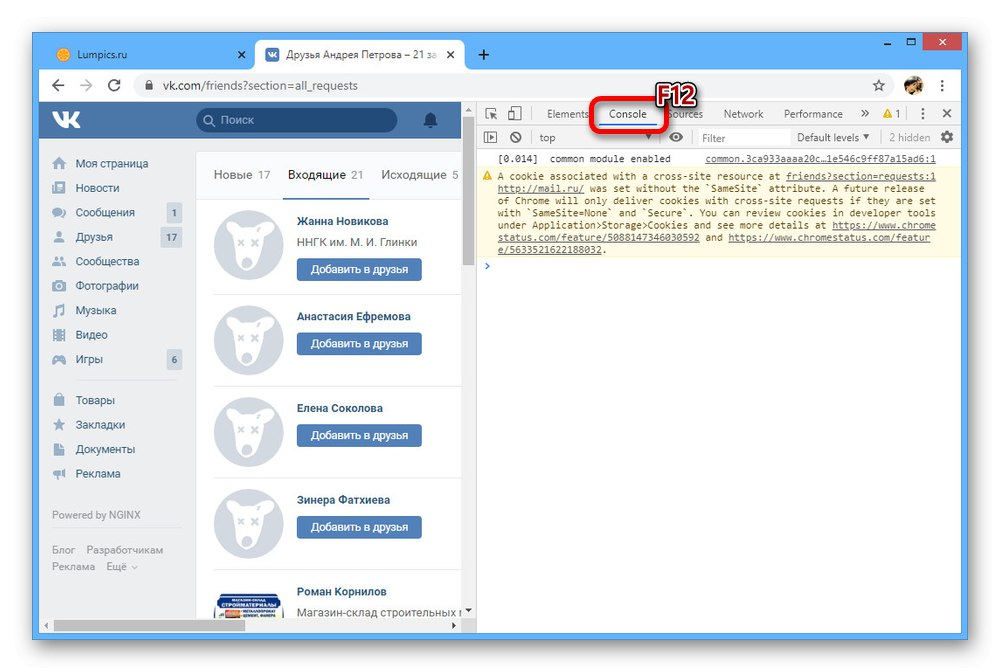Open Фотографии via the camera icon
Viewport: 1000px width, 672px height.
click(60, 285)
